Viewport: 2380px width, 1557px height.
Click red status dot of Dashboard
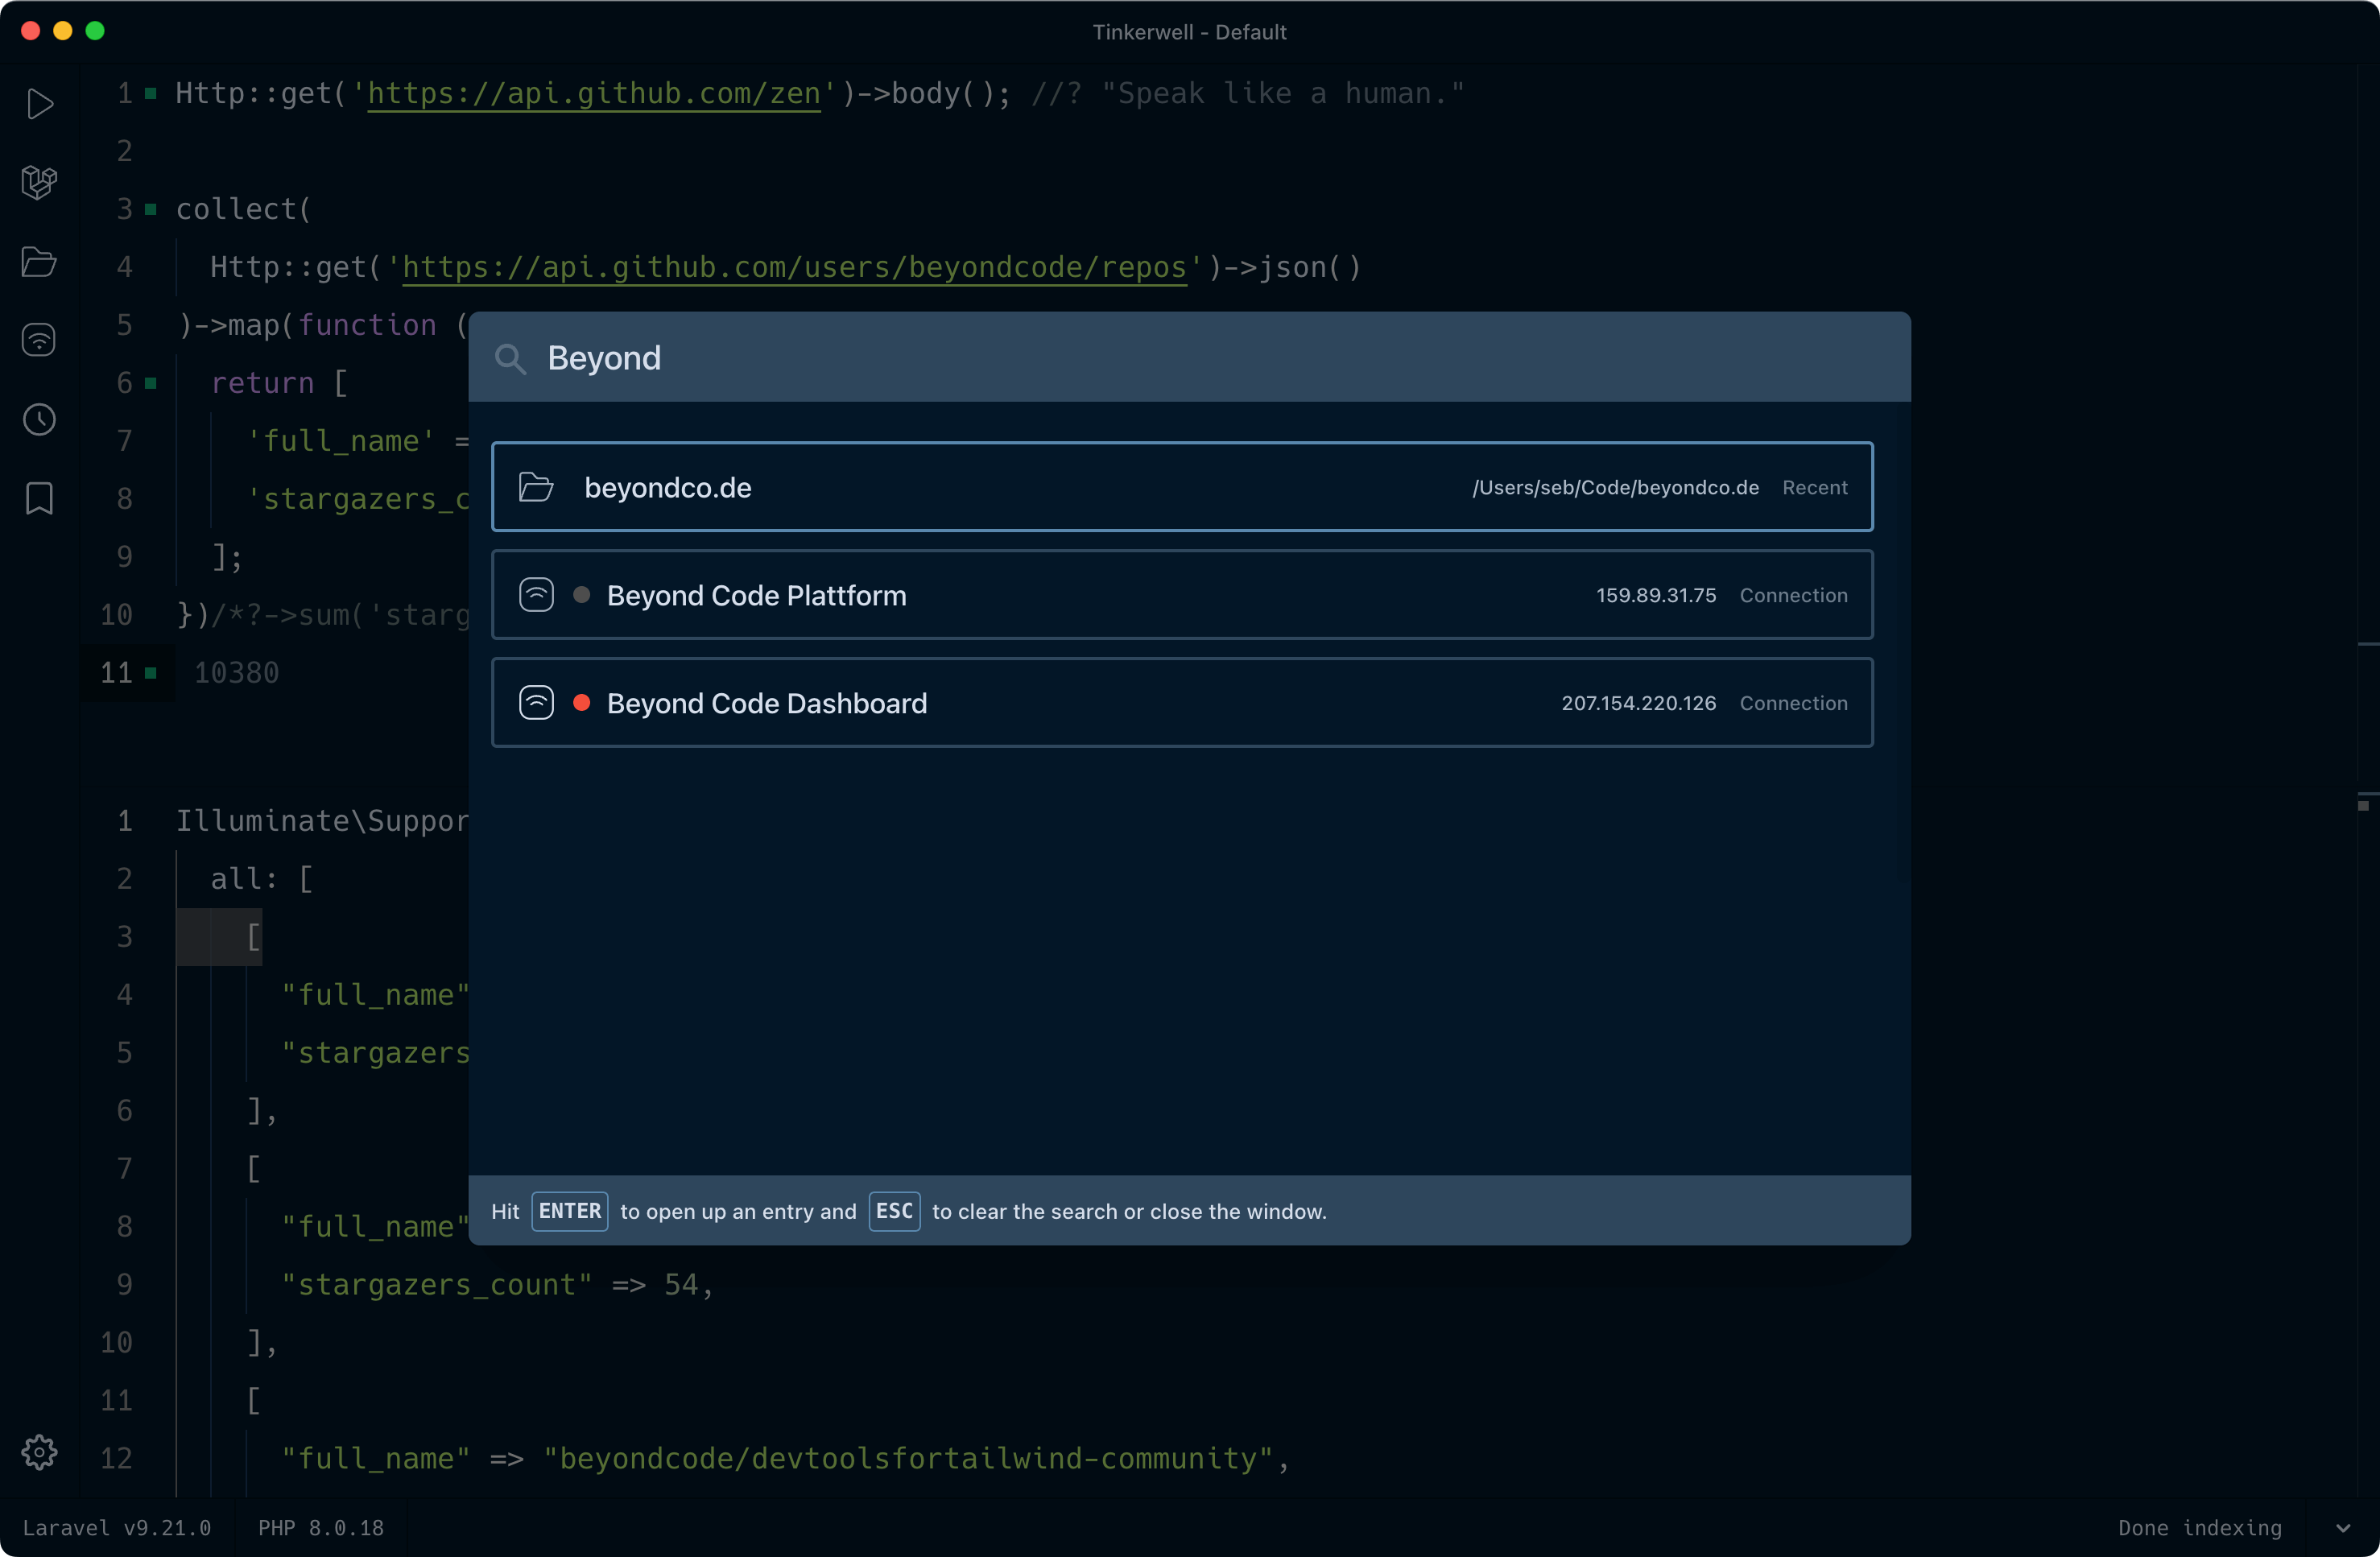581,703
